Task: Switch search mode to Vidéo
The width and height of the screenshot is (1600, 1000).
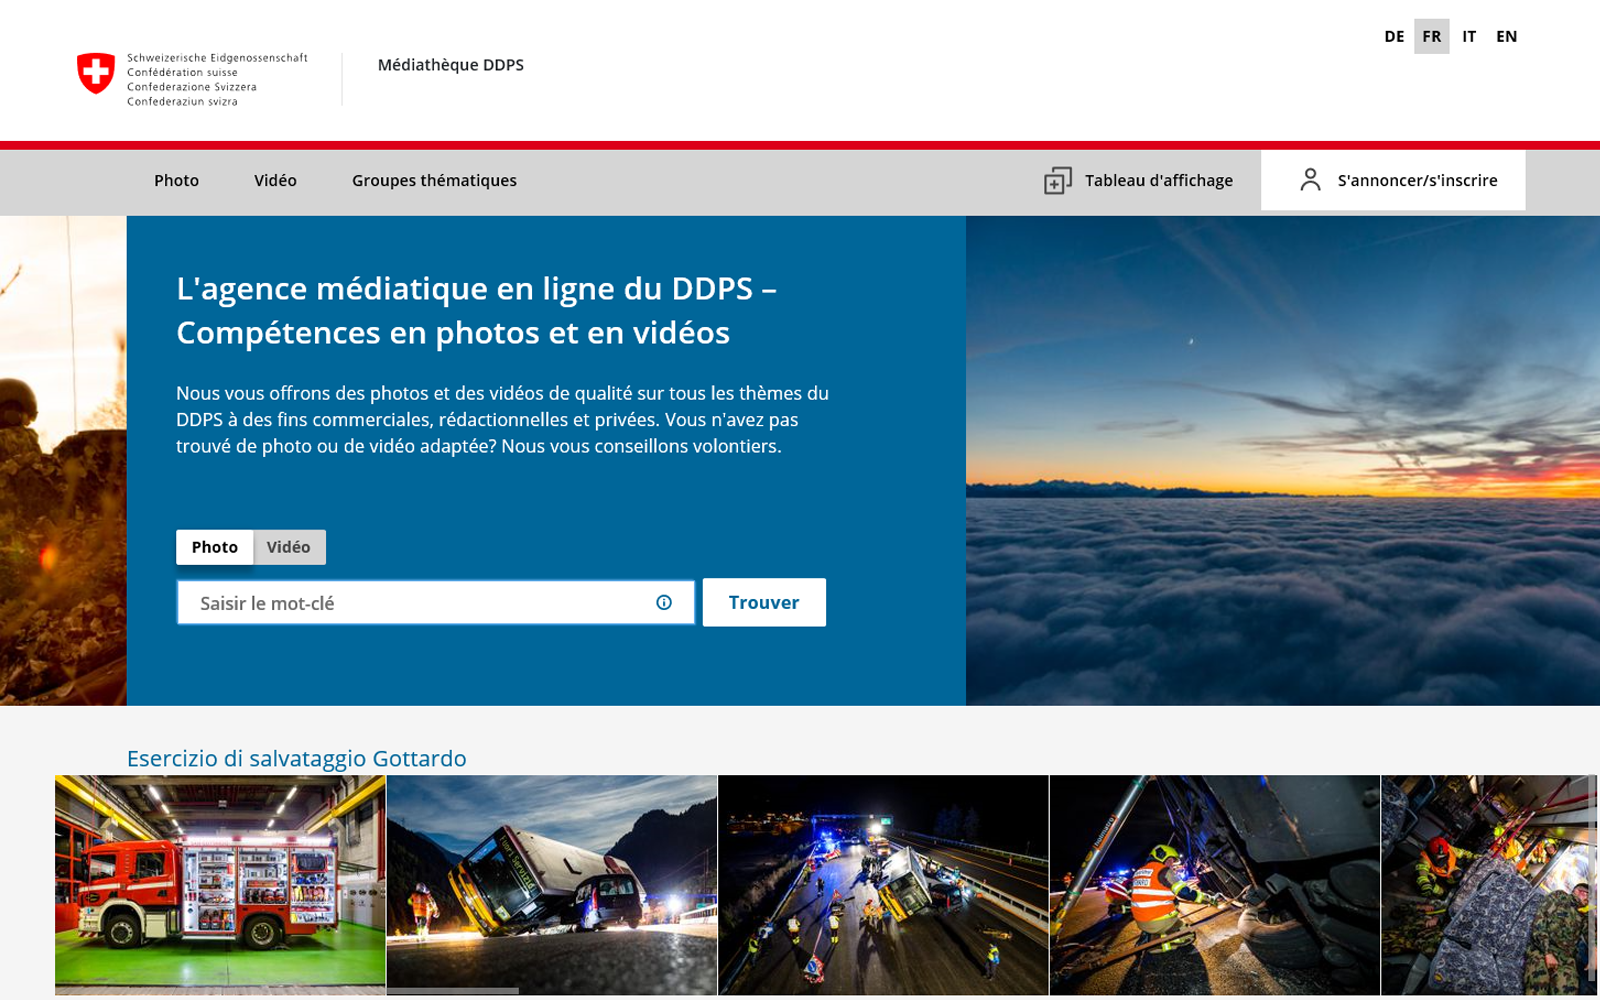Action: tap(288, 547)
